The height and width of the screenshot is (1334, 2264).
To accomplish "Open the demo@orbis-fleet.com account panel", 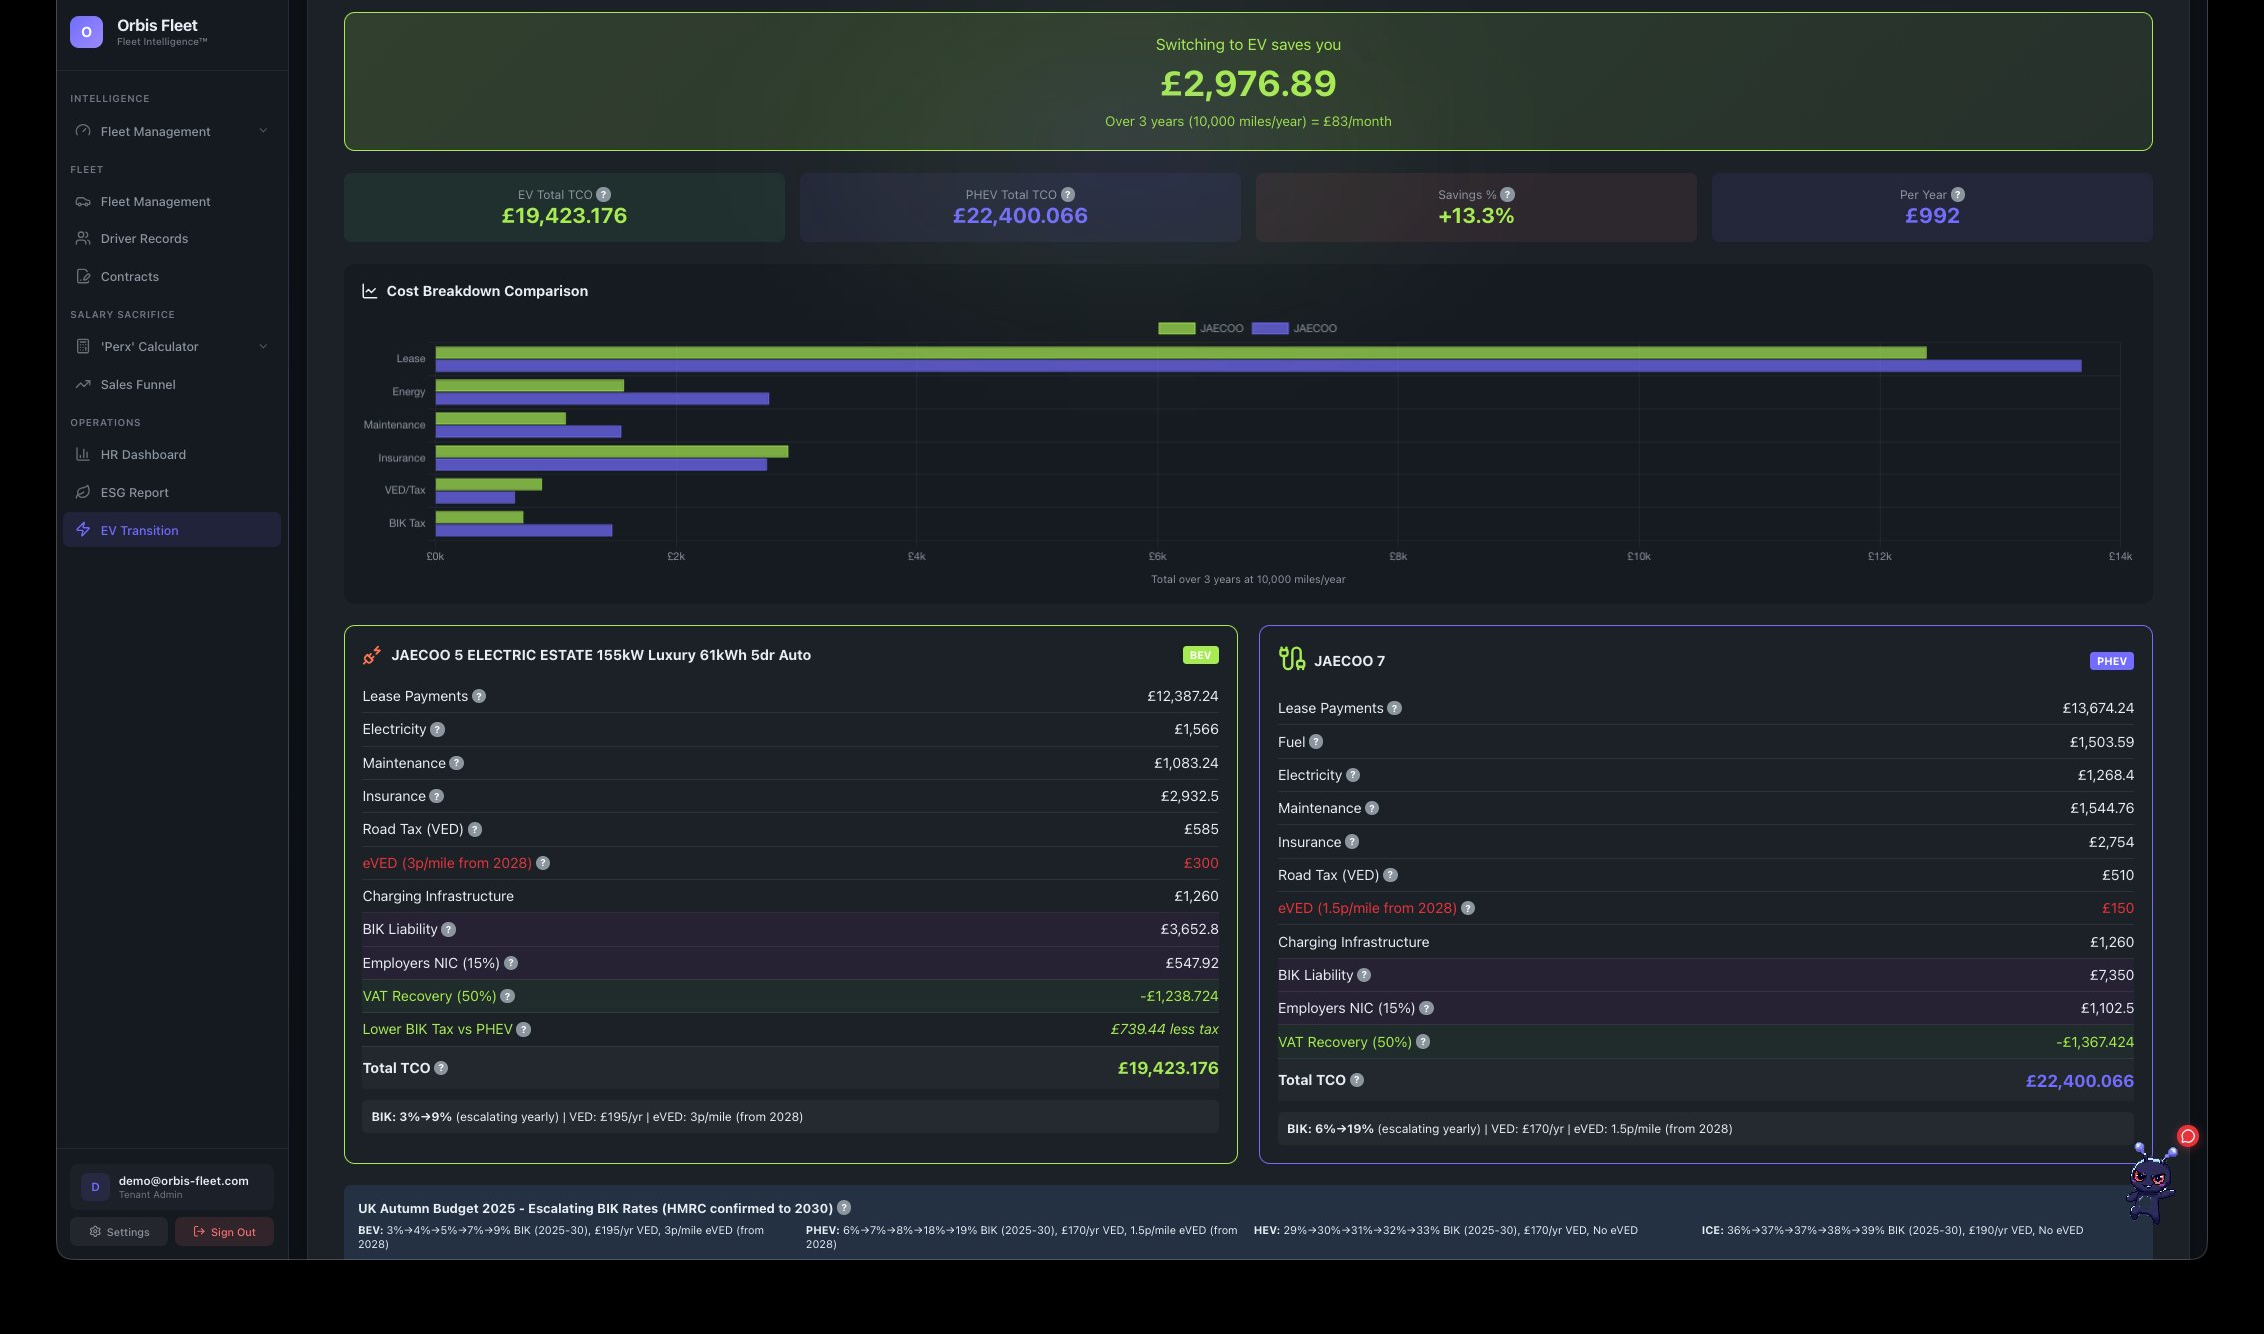I will click(x=172, y=1187).
